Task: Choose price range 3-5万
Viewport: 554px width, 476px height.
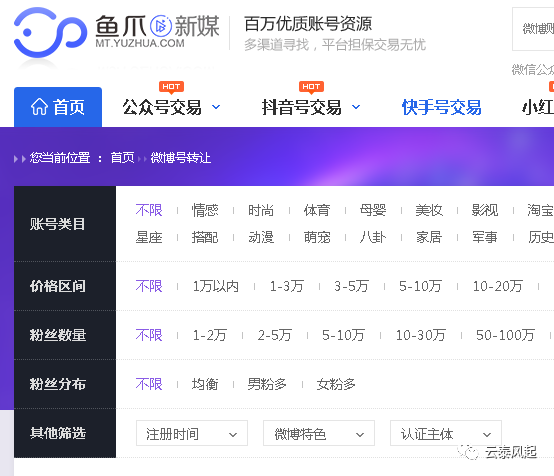Action: [x=352, y=286]
